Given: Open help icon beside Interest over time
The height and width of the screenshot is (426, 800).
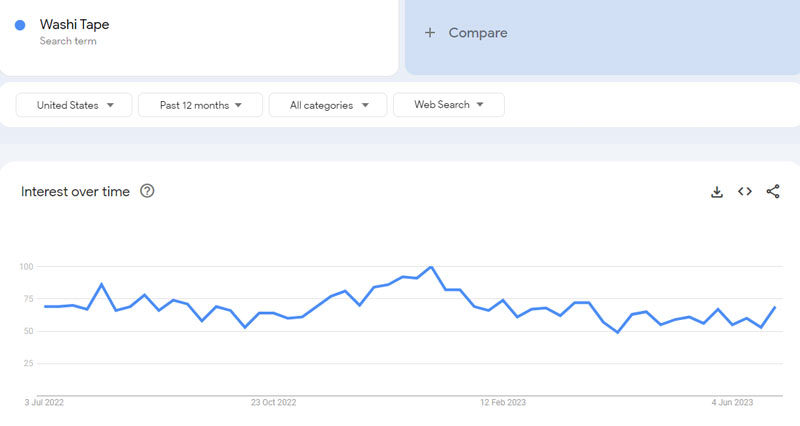Looking at the screenshot, I should point(147,191).
